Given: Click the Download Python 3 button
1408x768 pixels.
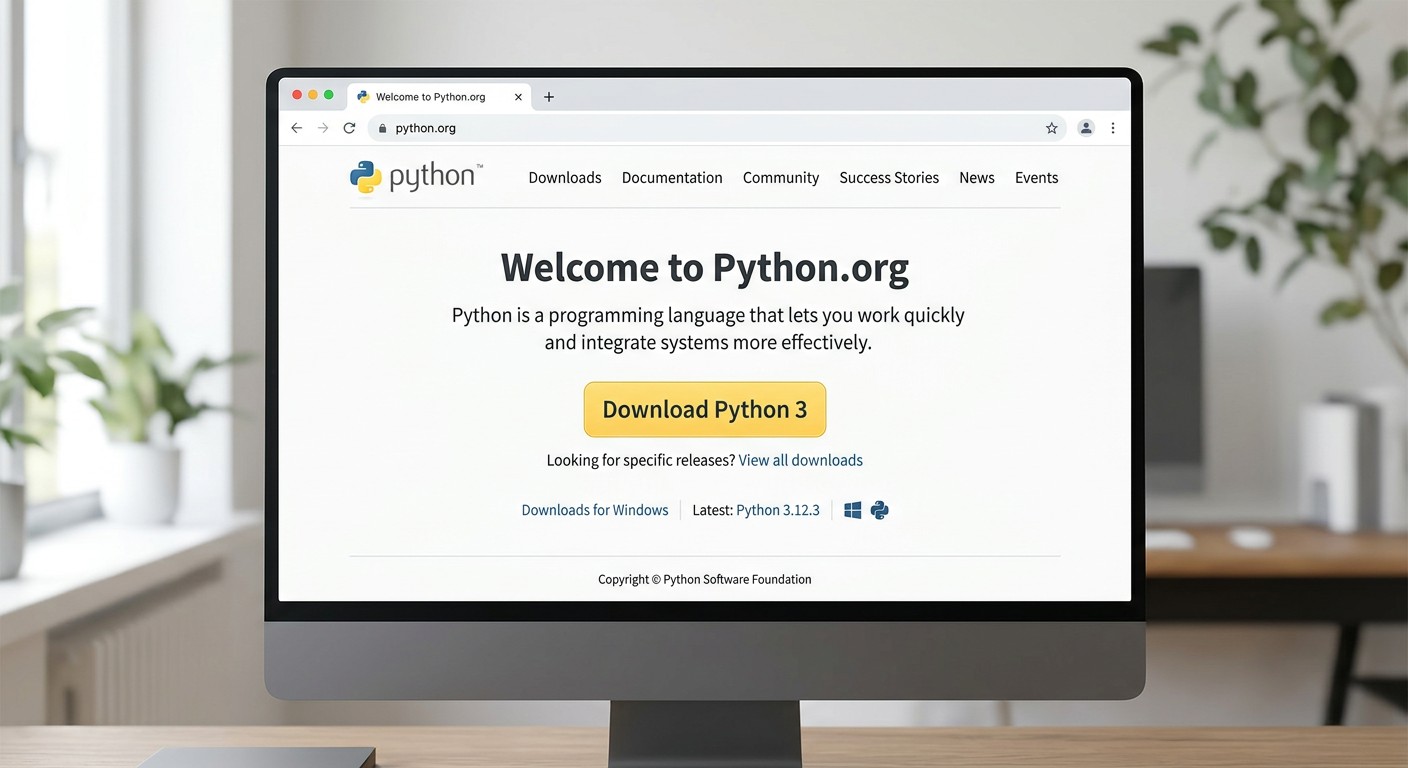Looking at the screenshot, I should pos(705,409).
